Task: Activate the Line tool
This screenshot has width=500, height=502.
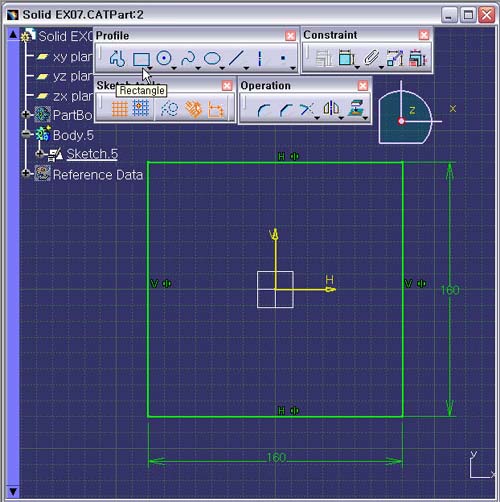Action: tap(236, 58)
